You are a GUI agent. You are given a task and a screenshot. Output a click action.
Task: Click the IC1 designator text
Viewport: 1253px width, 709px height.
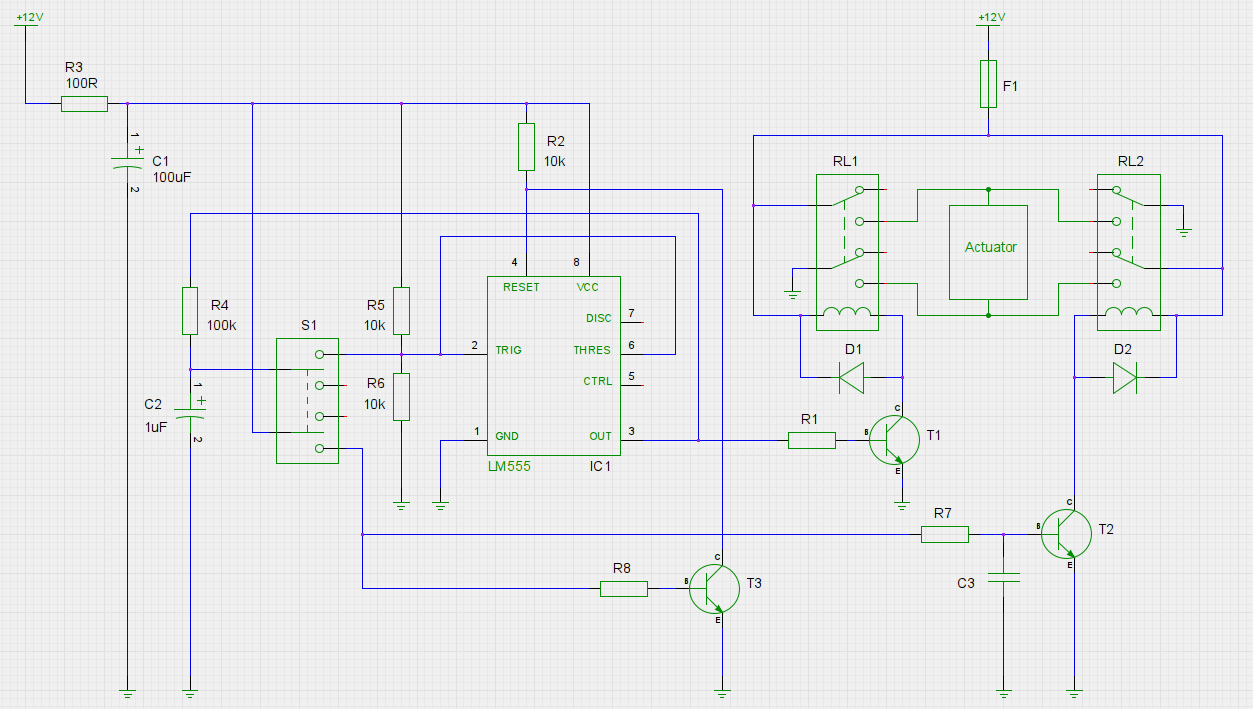click(600, 467)
